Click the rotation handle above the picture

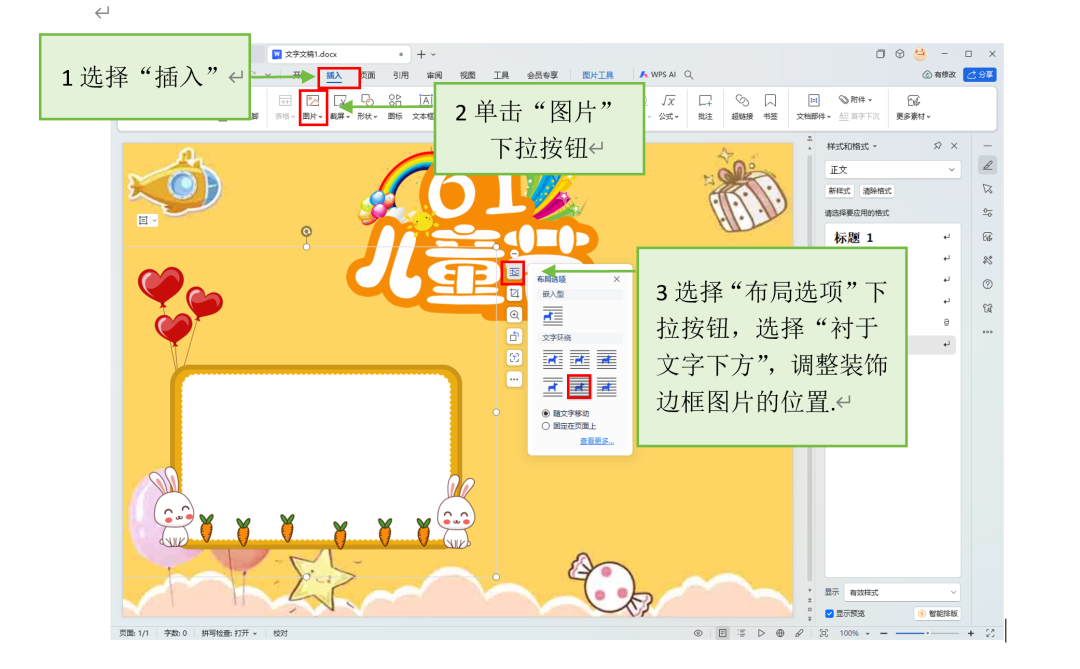point(307,231)
